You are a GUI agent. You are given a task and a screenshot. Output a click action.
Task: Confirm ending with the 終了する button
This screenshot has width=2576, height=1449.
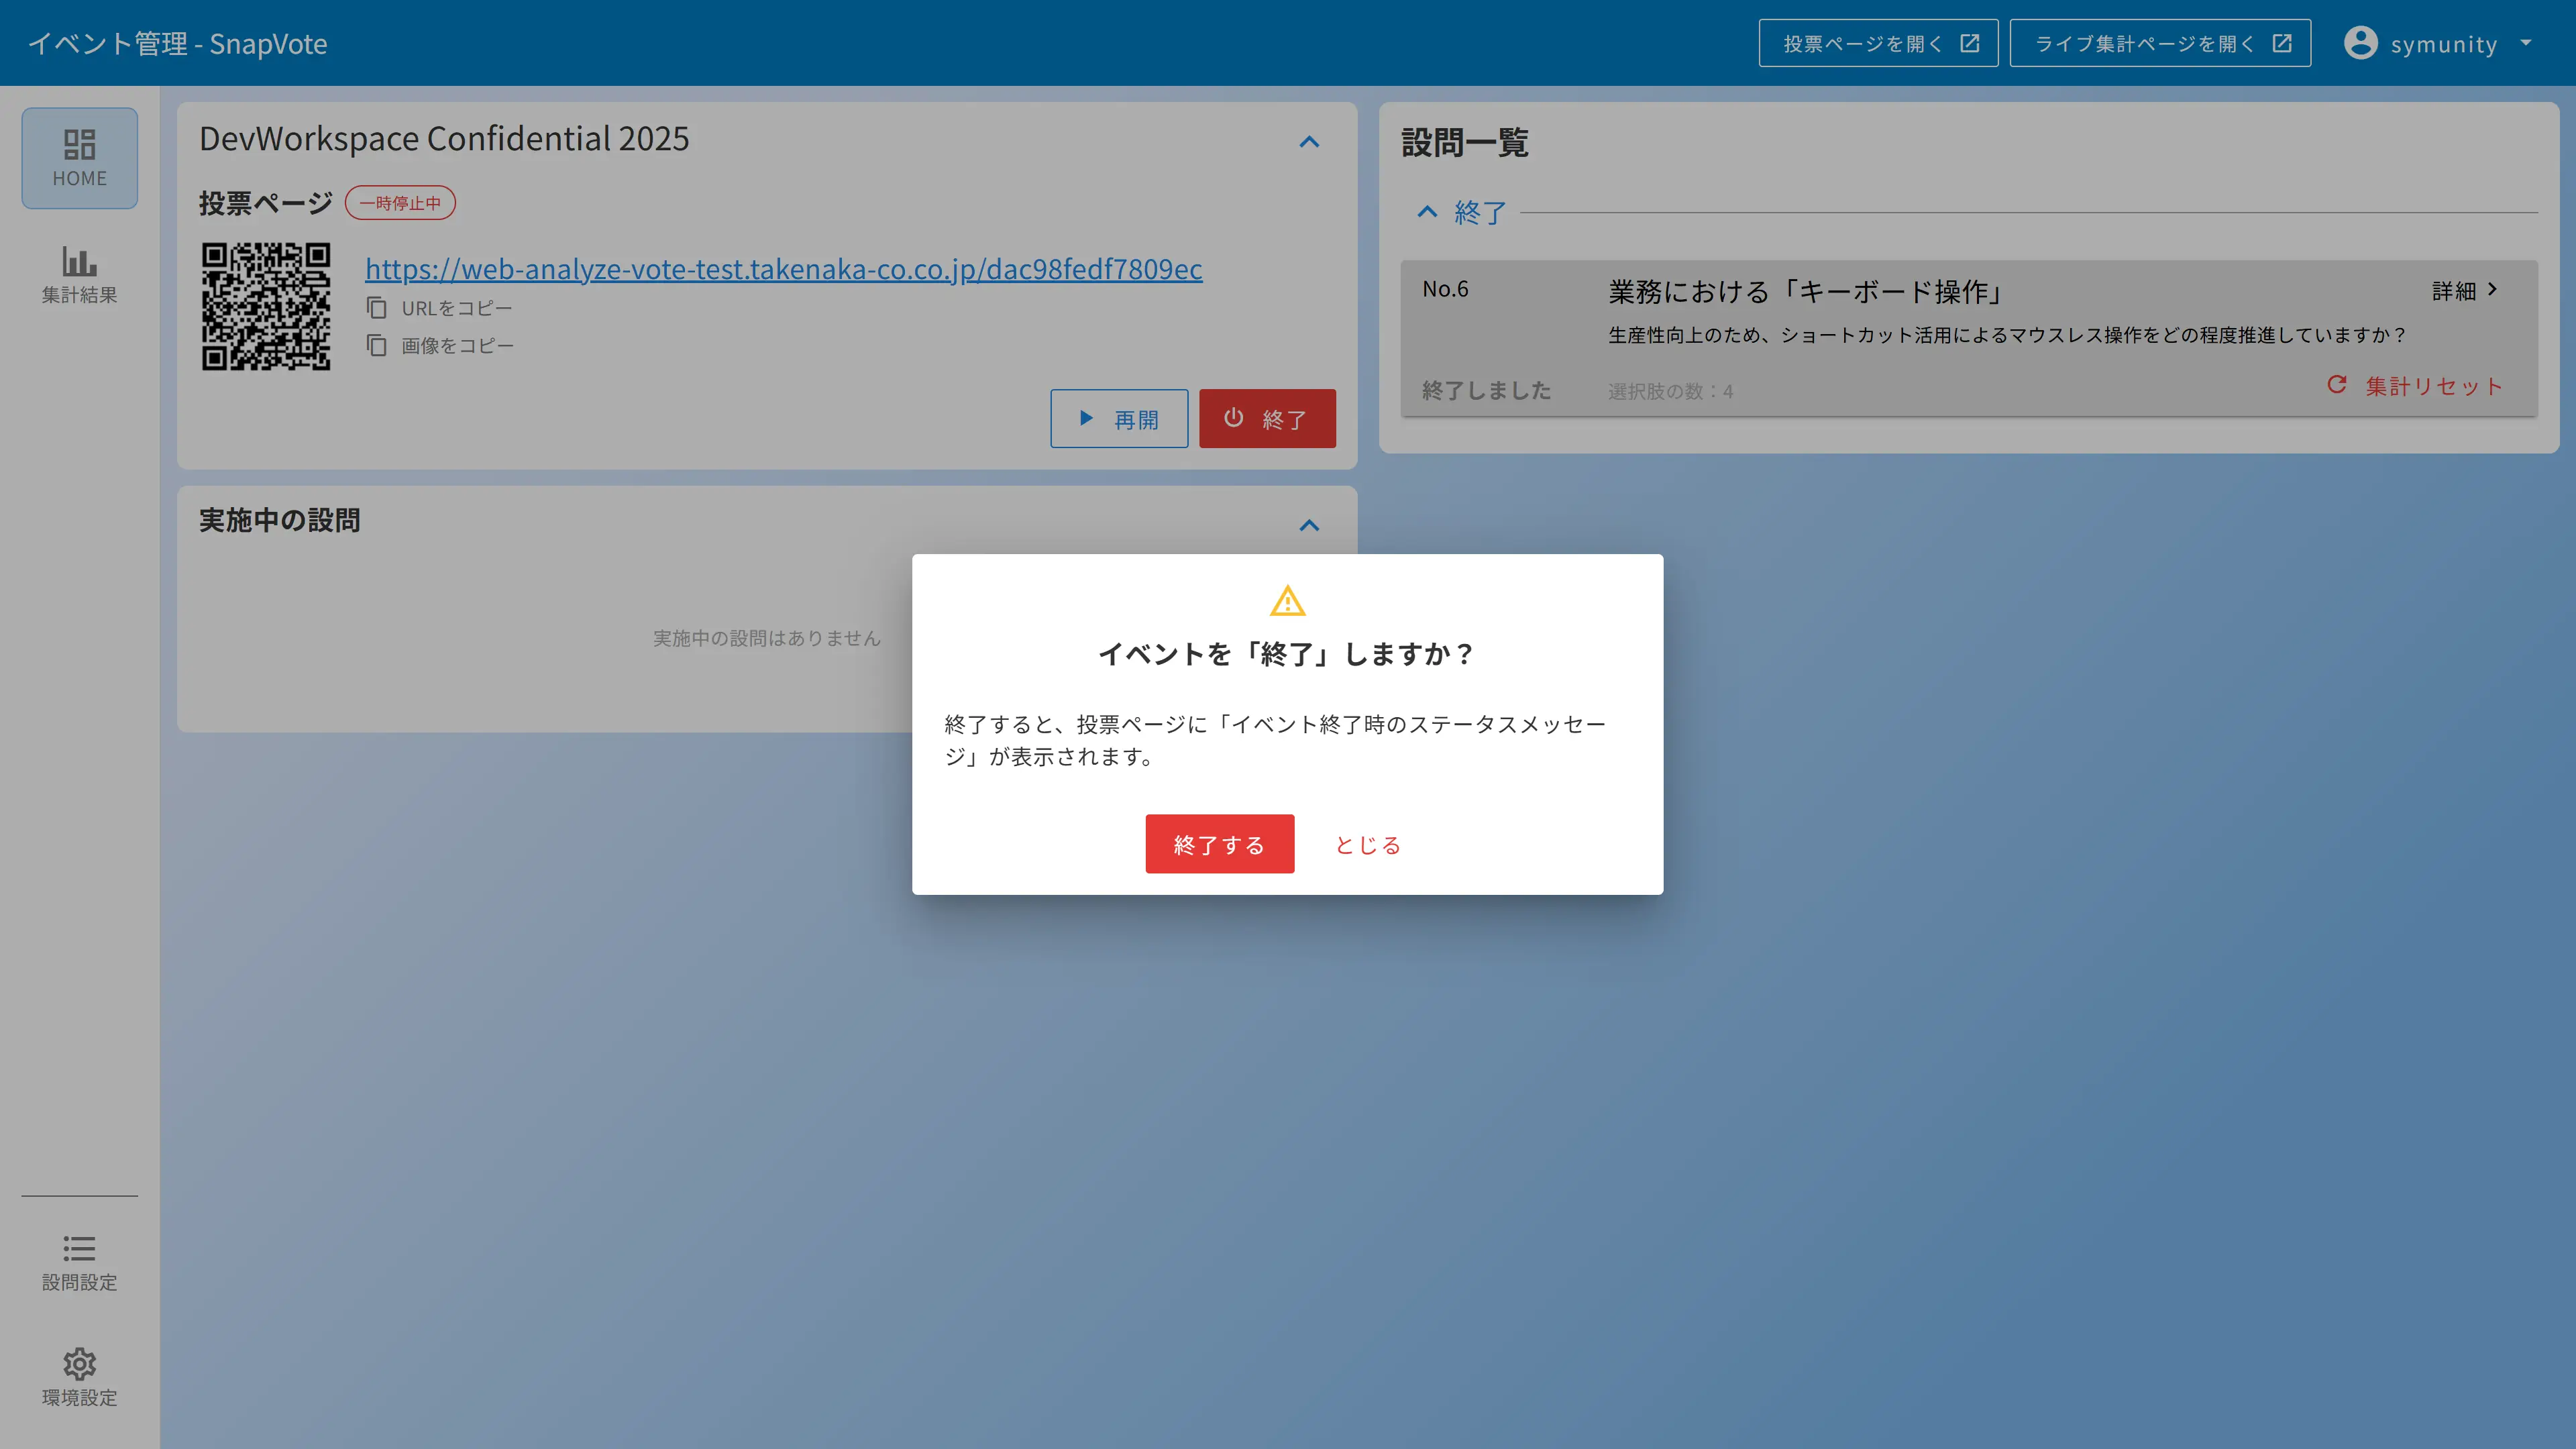(x=1219, y=843)
